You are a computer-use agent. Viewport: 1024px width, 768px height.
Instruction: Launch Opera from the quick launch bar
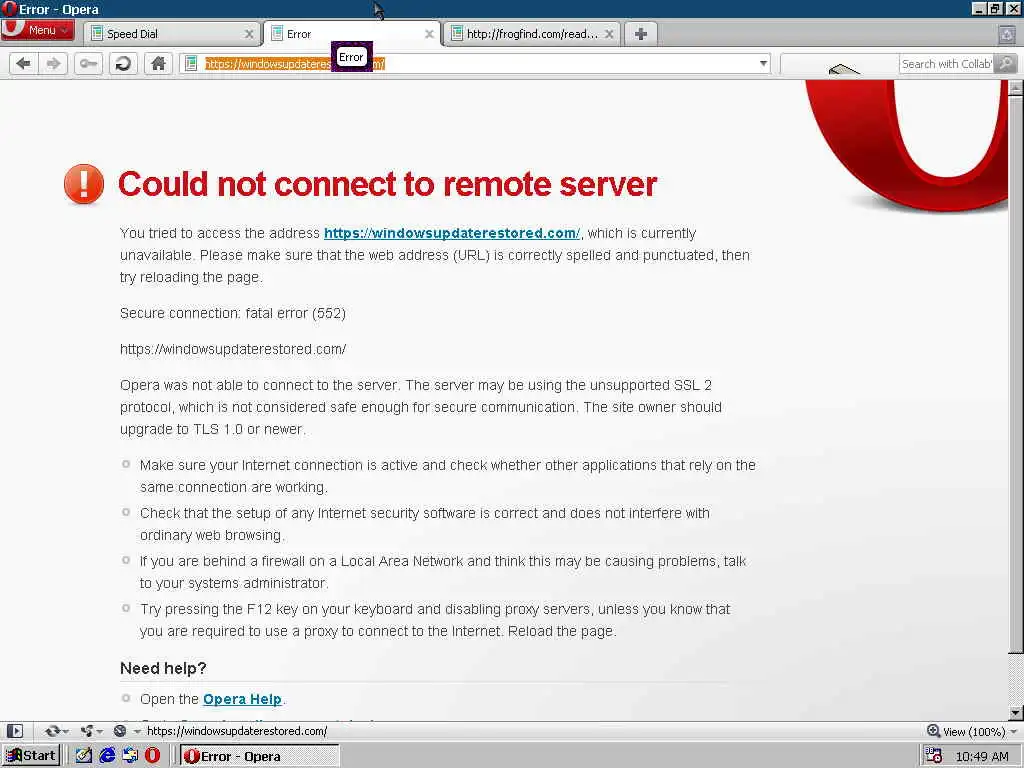pos(152,756)
